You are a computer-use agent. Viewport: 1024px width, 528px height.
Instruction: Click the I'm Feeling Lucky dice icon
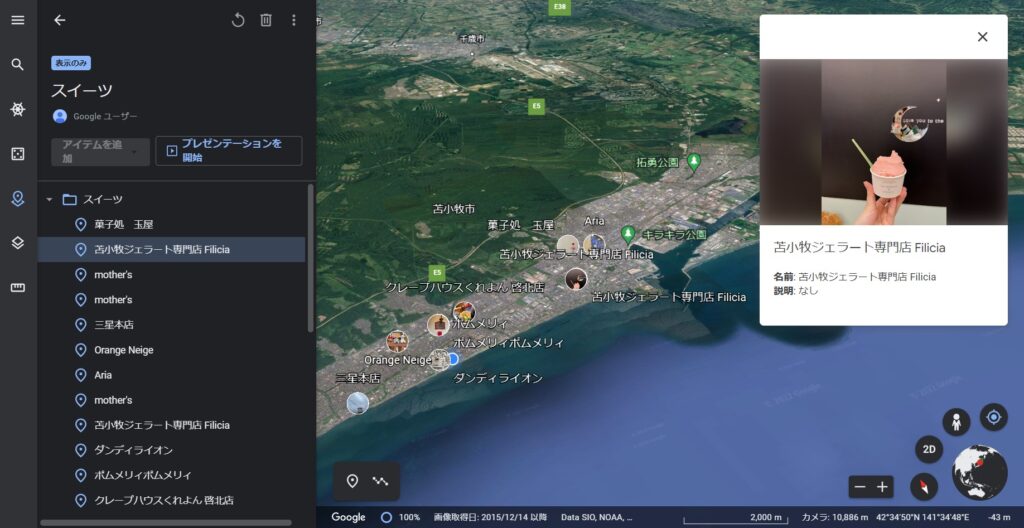(x=18, y=153)
